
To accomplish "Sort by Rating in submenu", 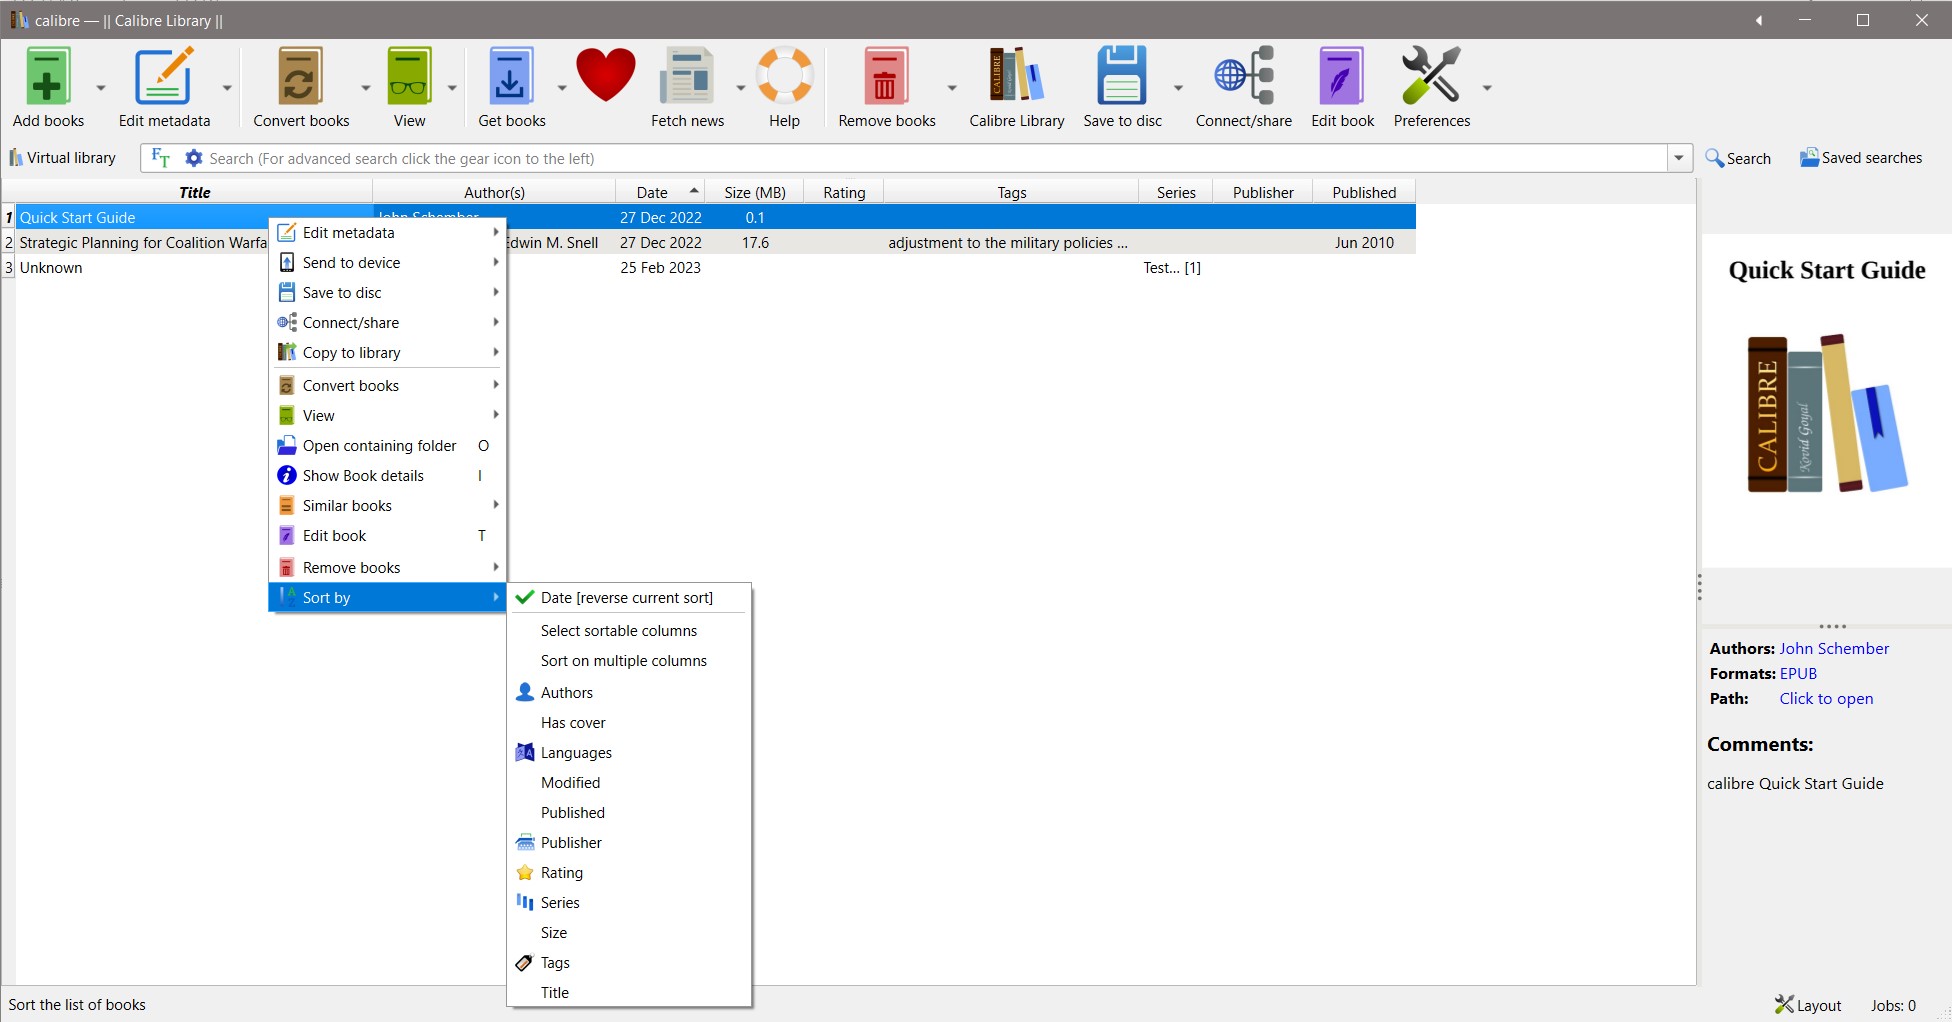I will coord(630,873).
